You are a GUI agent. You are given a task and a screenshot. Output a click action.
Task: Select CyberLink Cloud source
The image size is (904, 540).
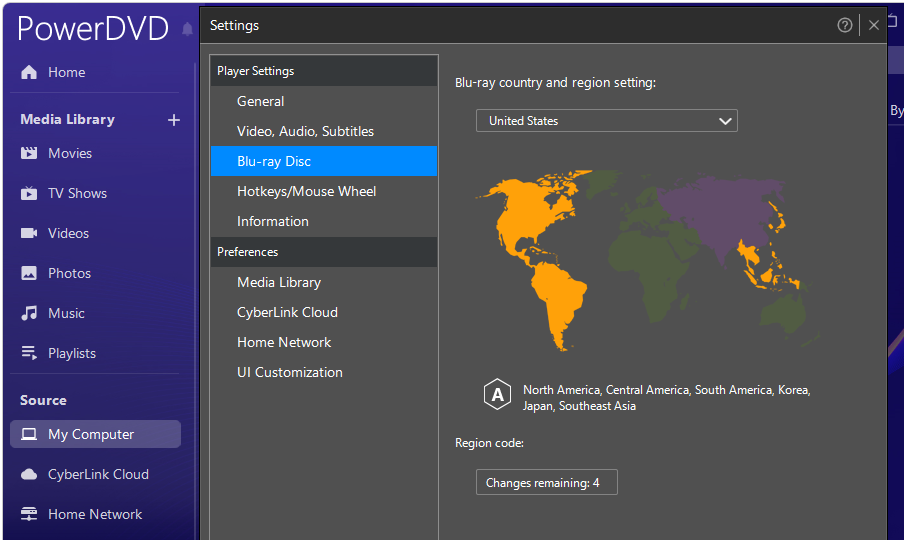tap(98, 474)
